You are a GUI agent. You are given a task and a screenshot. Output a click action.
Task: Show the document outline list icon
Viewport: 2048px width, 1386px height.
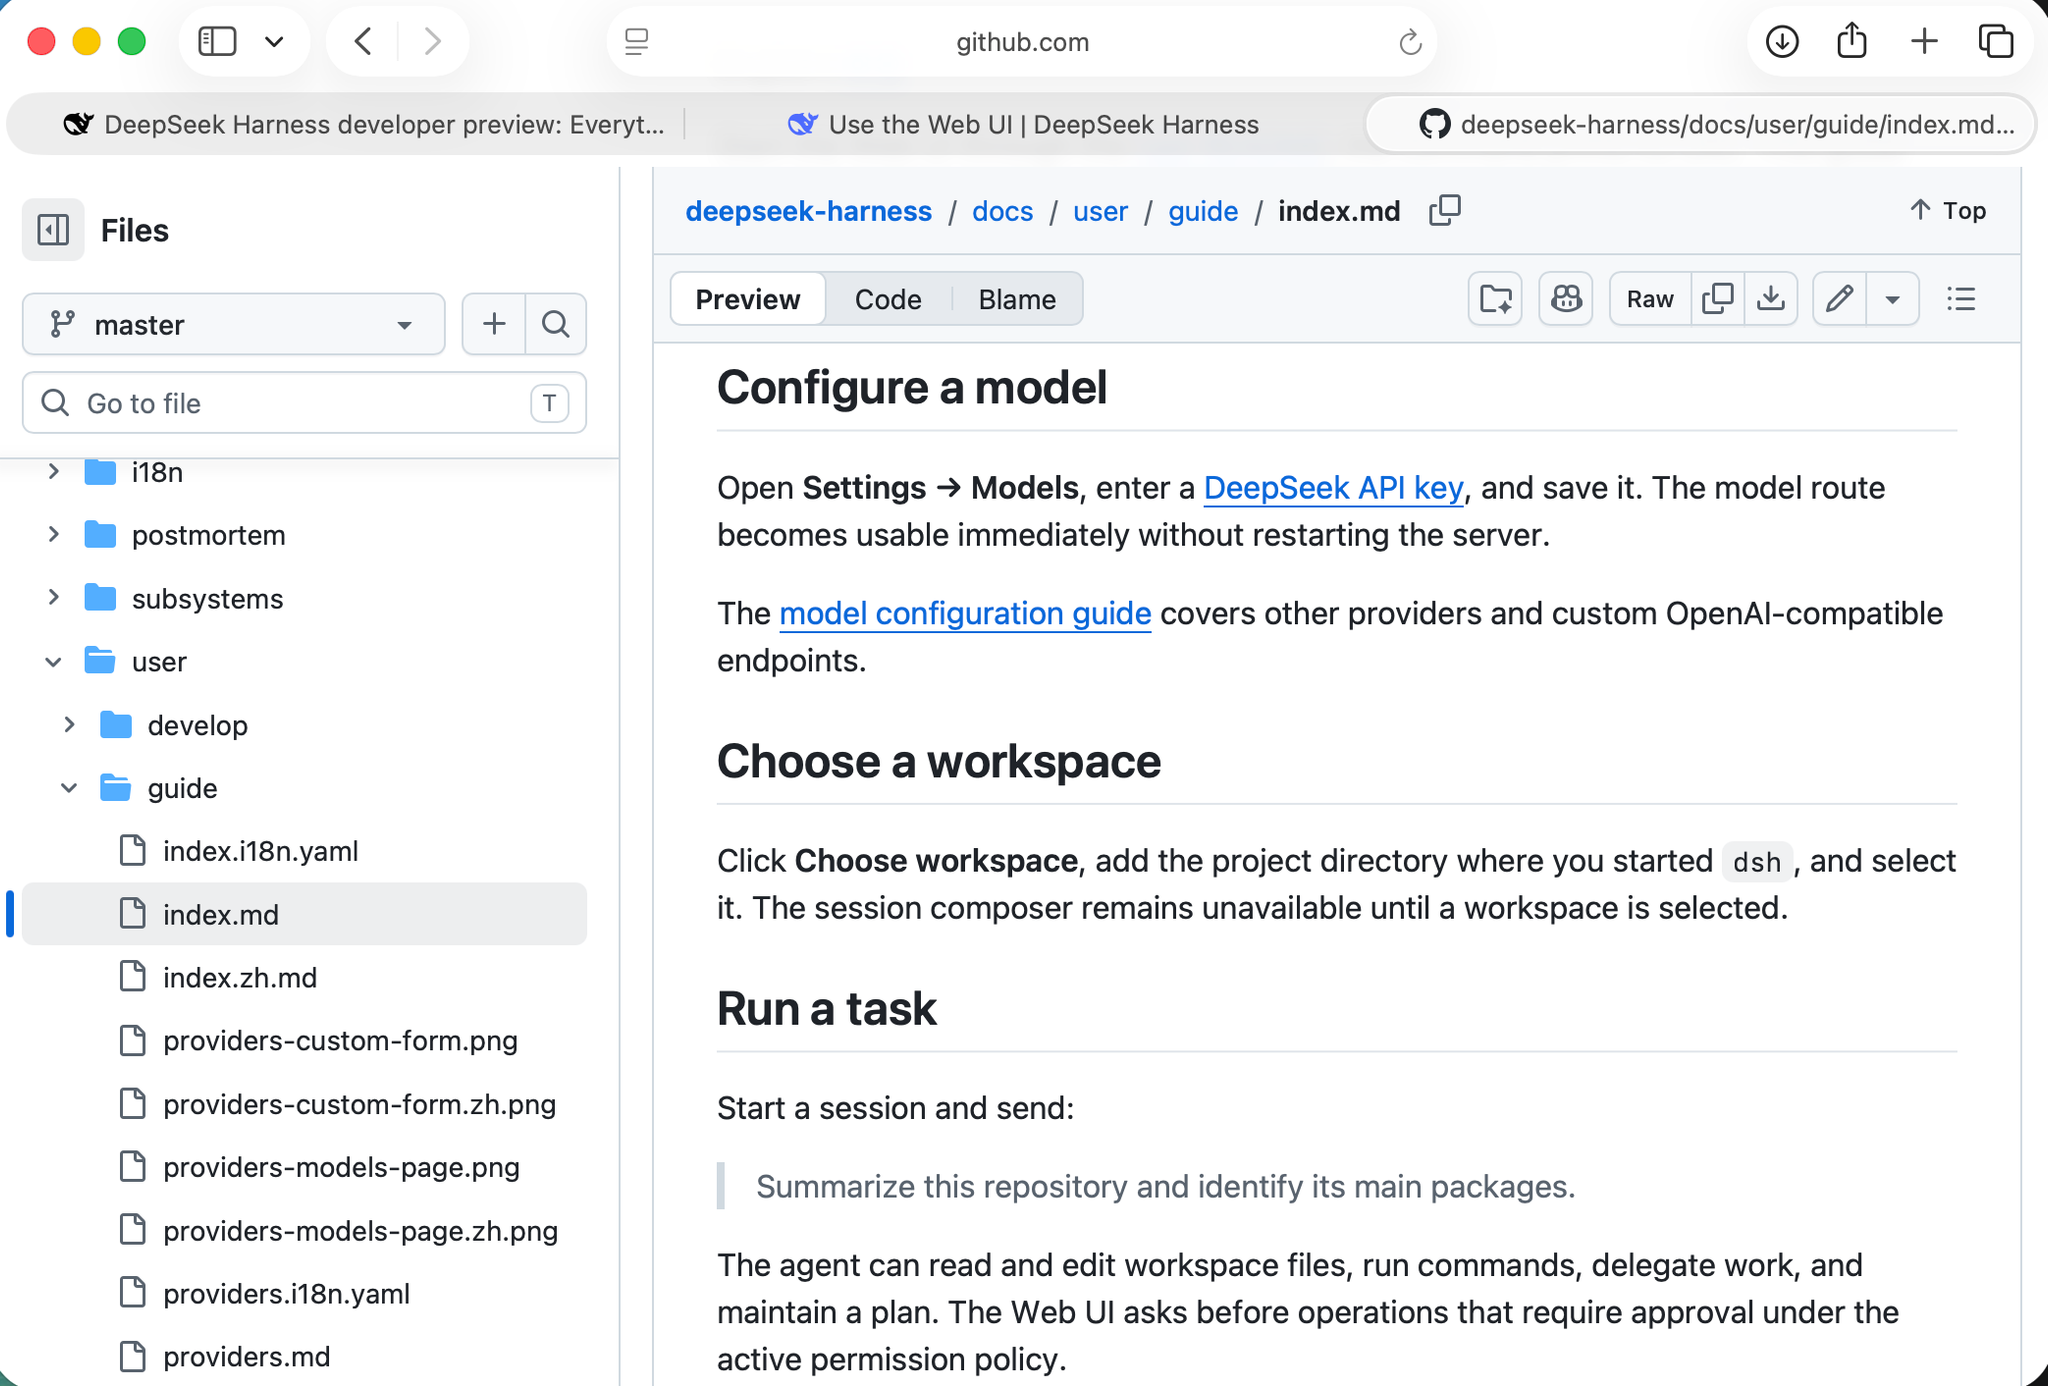pos(1961,299)
